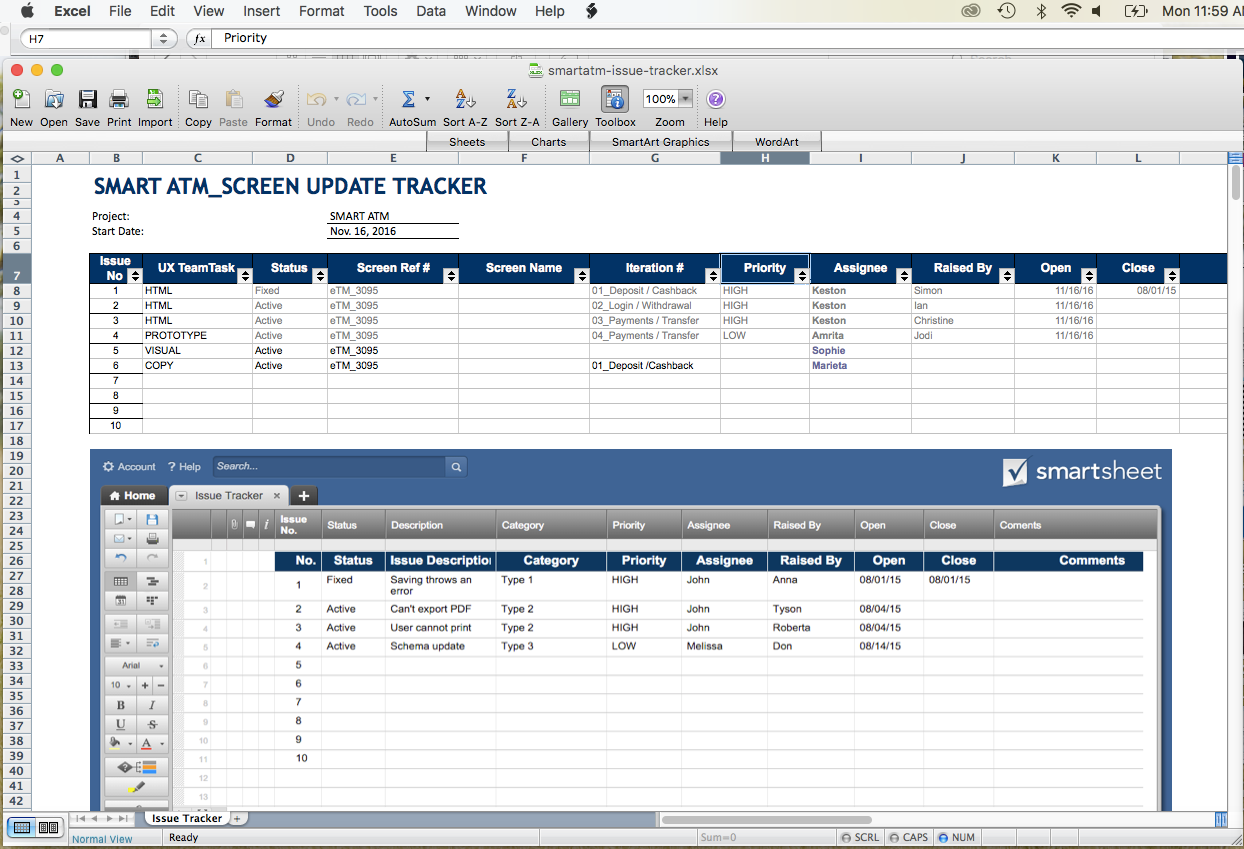Image resolution: width=1244 pixels, height=849 pixels.
Task: Open the UX TeamTask filter dropdown
Action: pos(245,276)
